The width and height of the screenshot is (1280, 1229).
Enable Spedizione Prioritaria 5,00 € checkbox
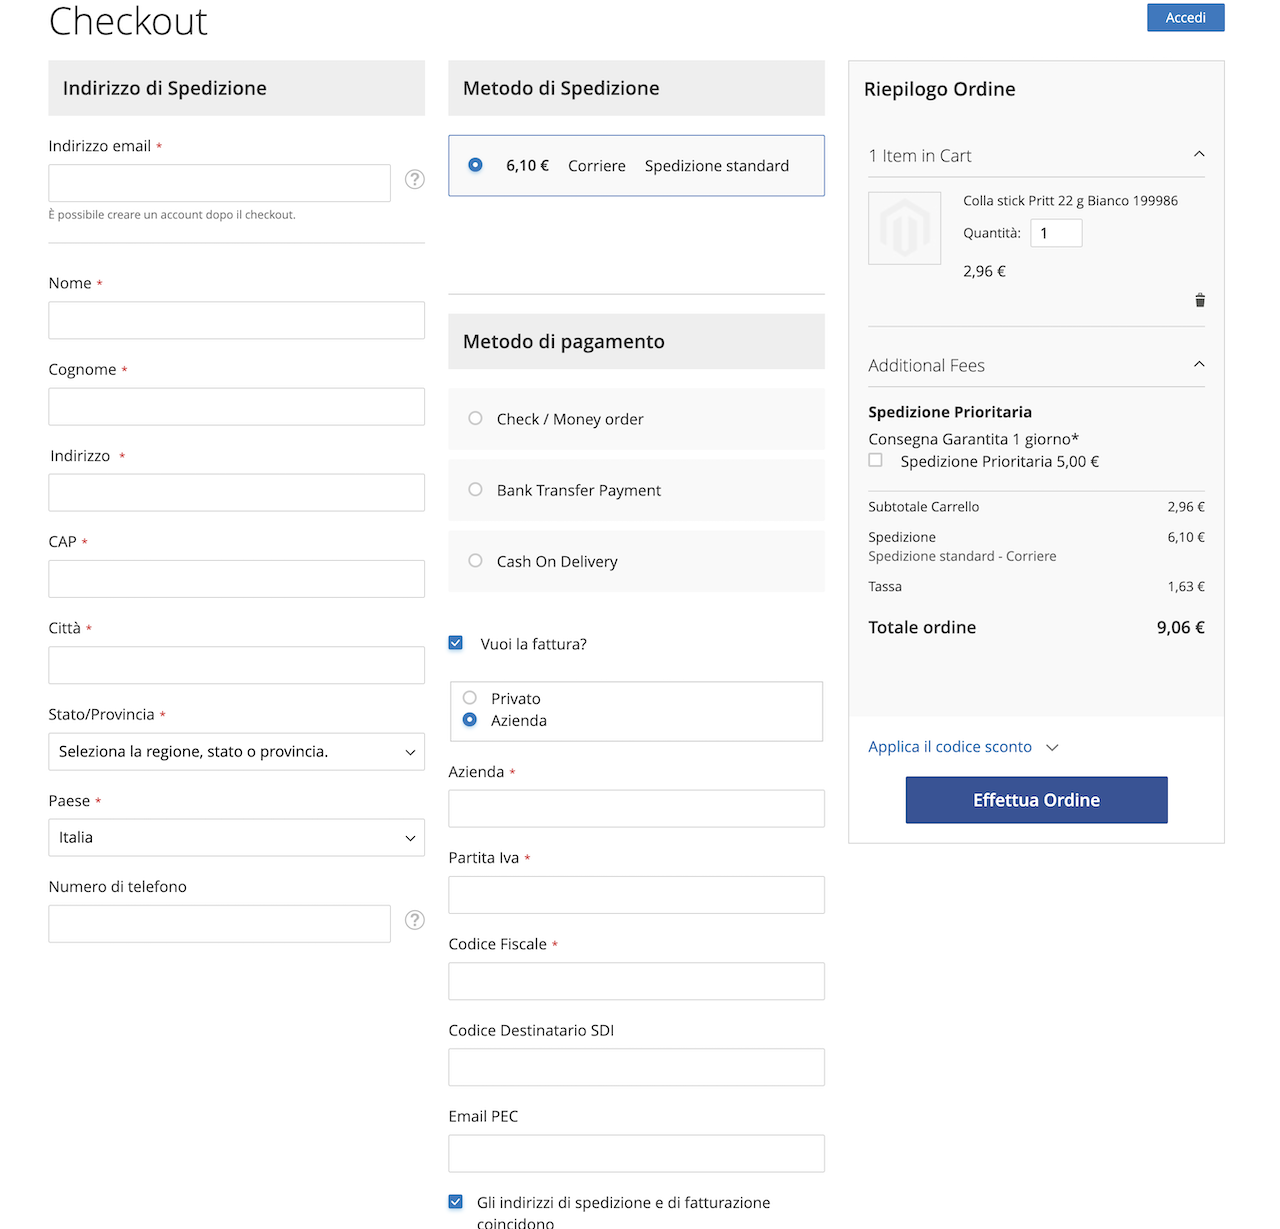pos(876,460)
